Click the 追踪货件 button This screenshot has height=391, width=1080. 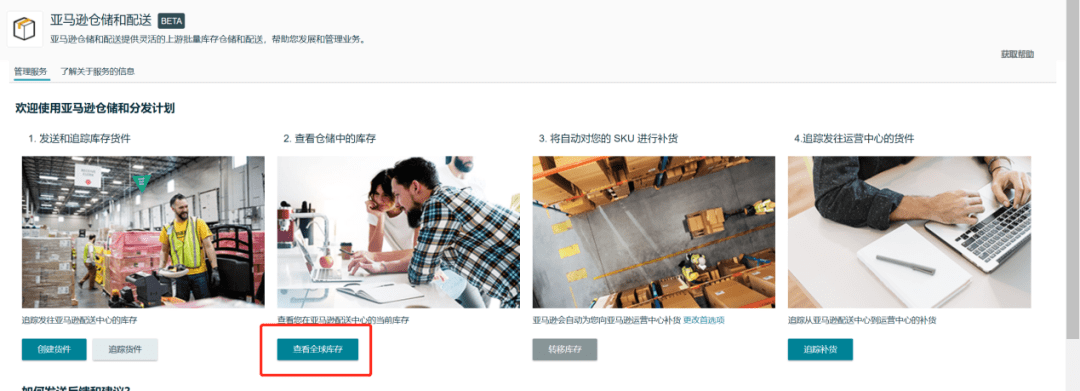coord(125,349)
